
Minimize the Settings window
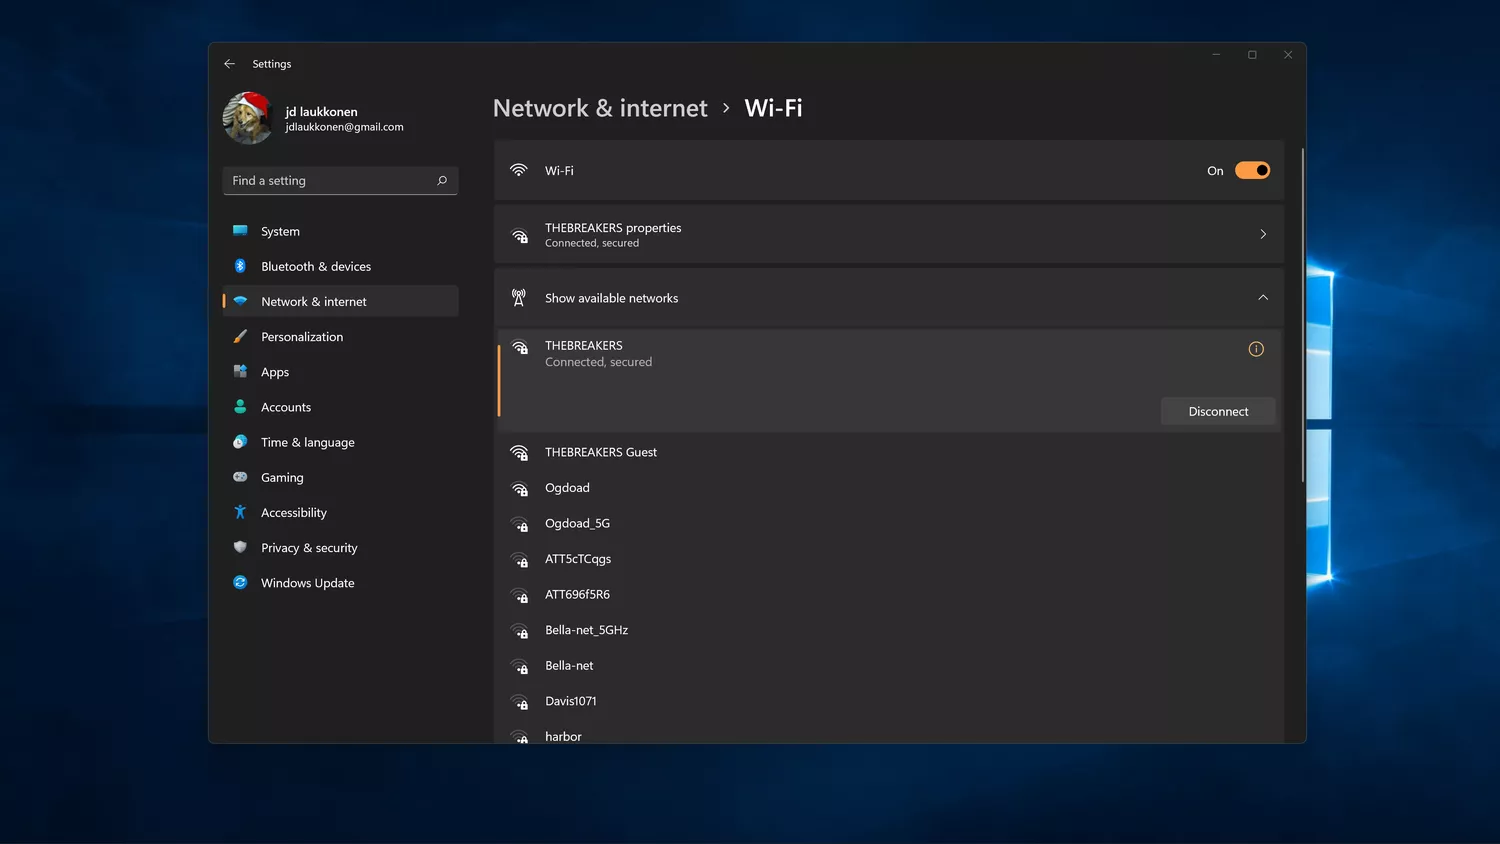[x=1216, y=55]
